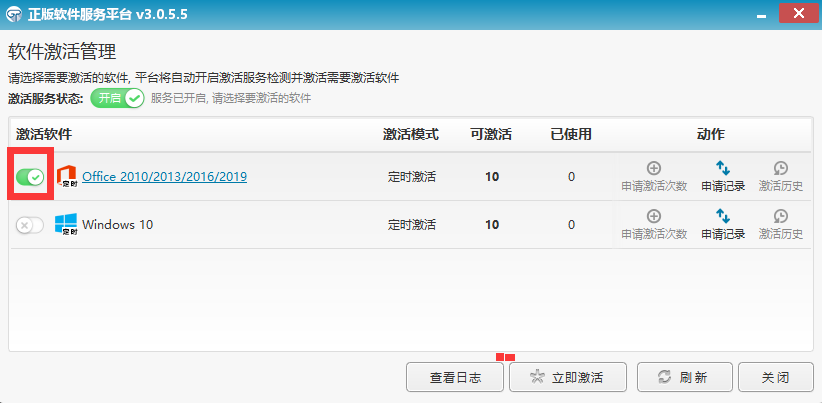The image size is (822, 403).
Task: Click the Office product icon
Action: (67, 177)
